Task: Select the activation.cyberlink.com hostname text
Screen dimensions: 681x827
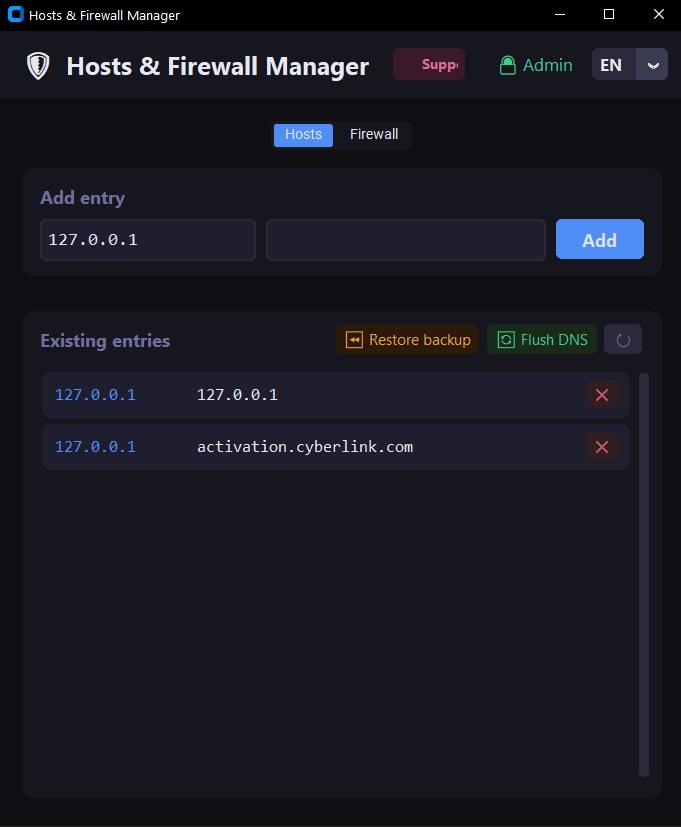Action: (305, 447)
